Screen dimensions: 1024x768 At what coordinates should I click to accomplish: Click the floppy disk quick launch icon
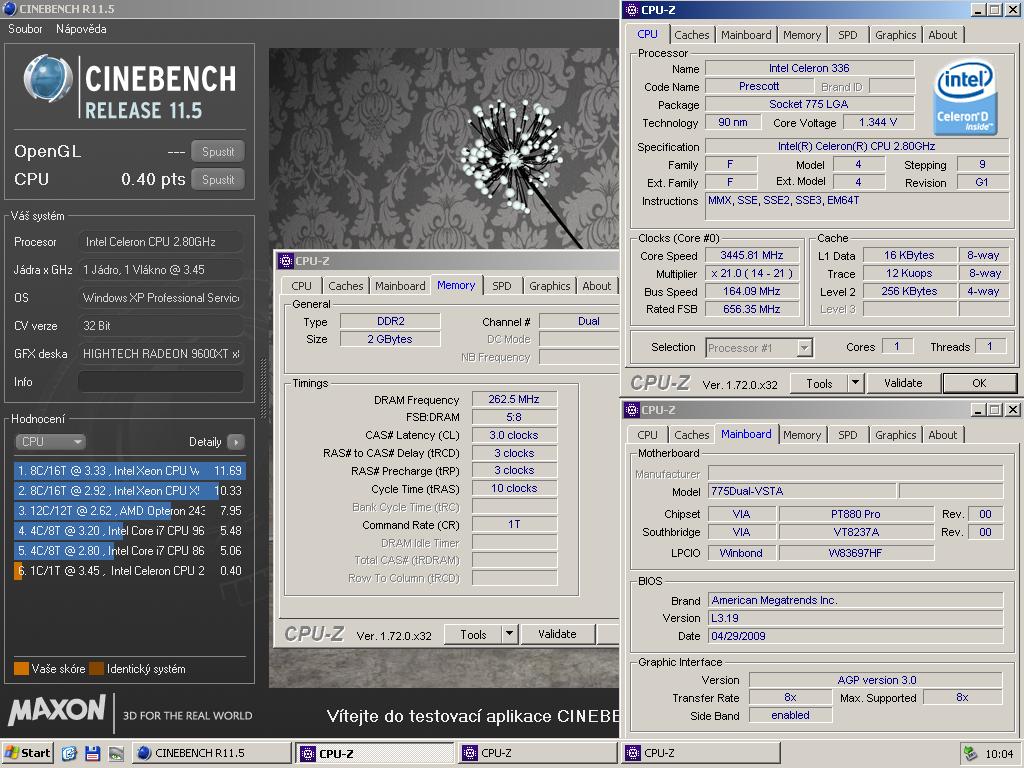coord(92,753)
